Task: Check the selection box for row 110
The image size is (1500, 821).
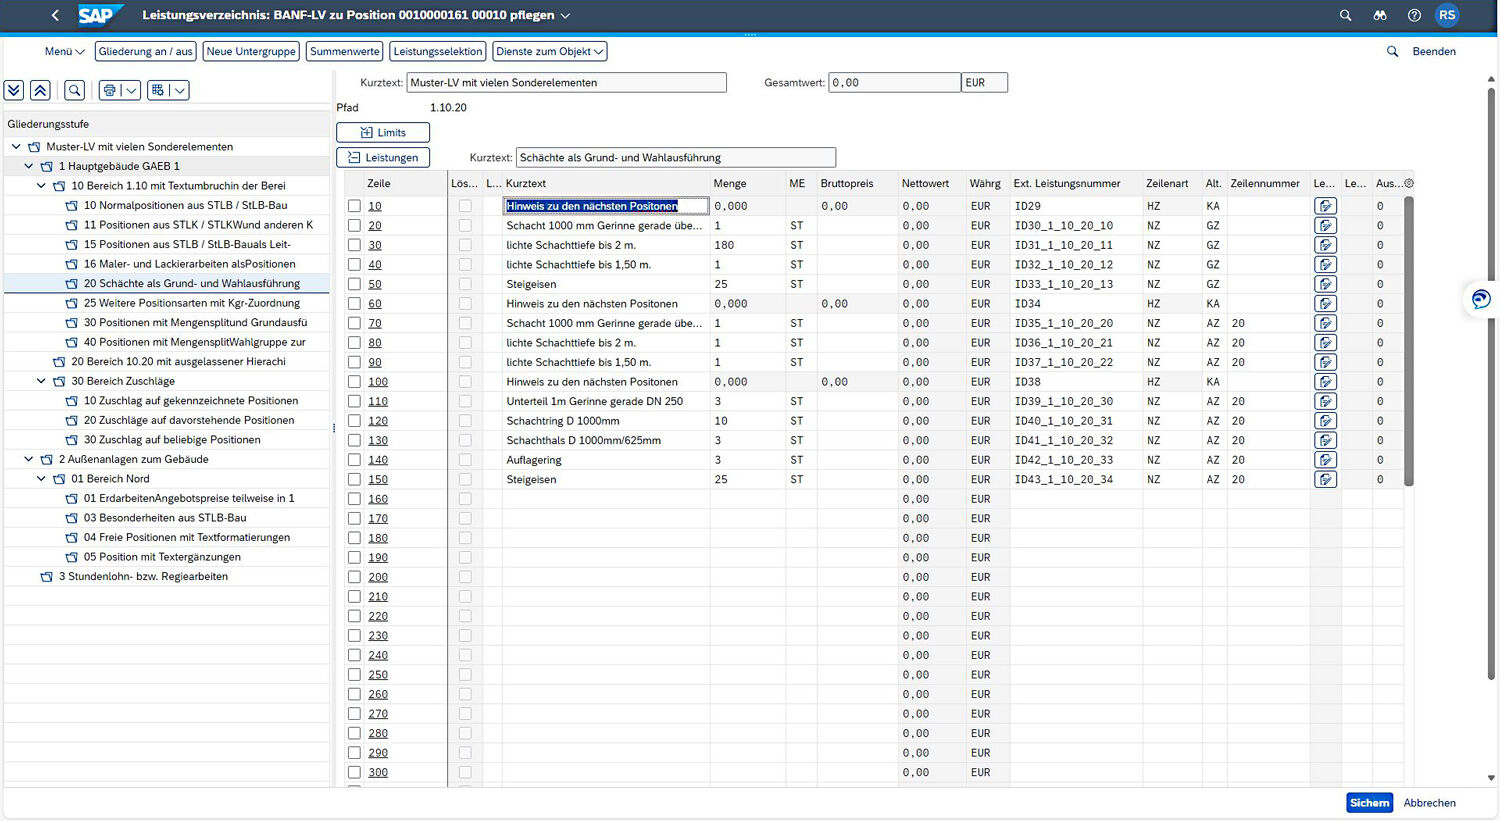Action: tap(354, 401)
